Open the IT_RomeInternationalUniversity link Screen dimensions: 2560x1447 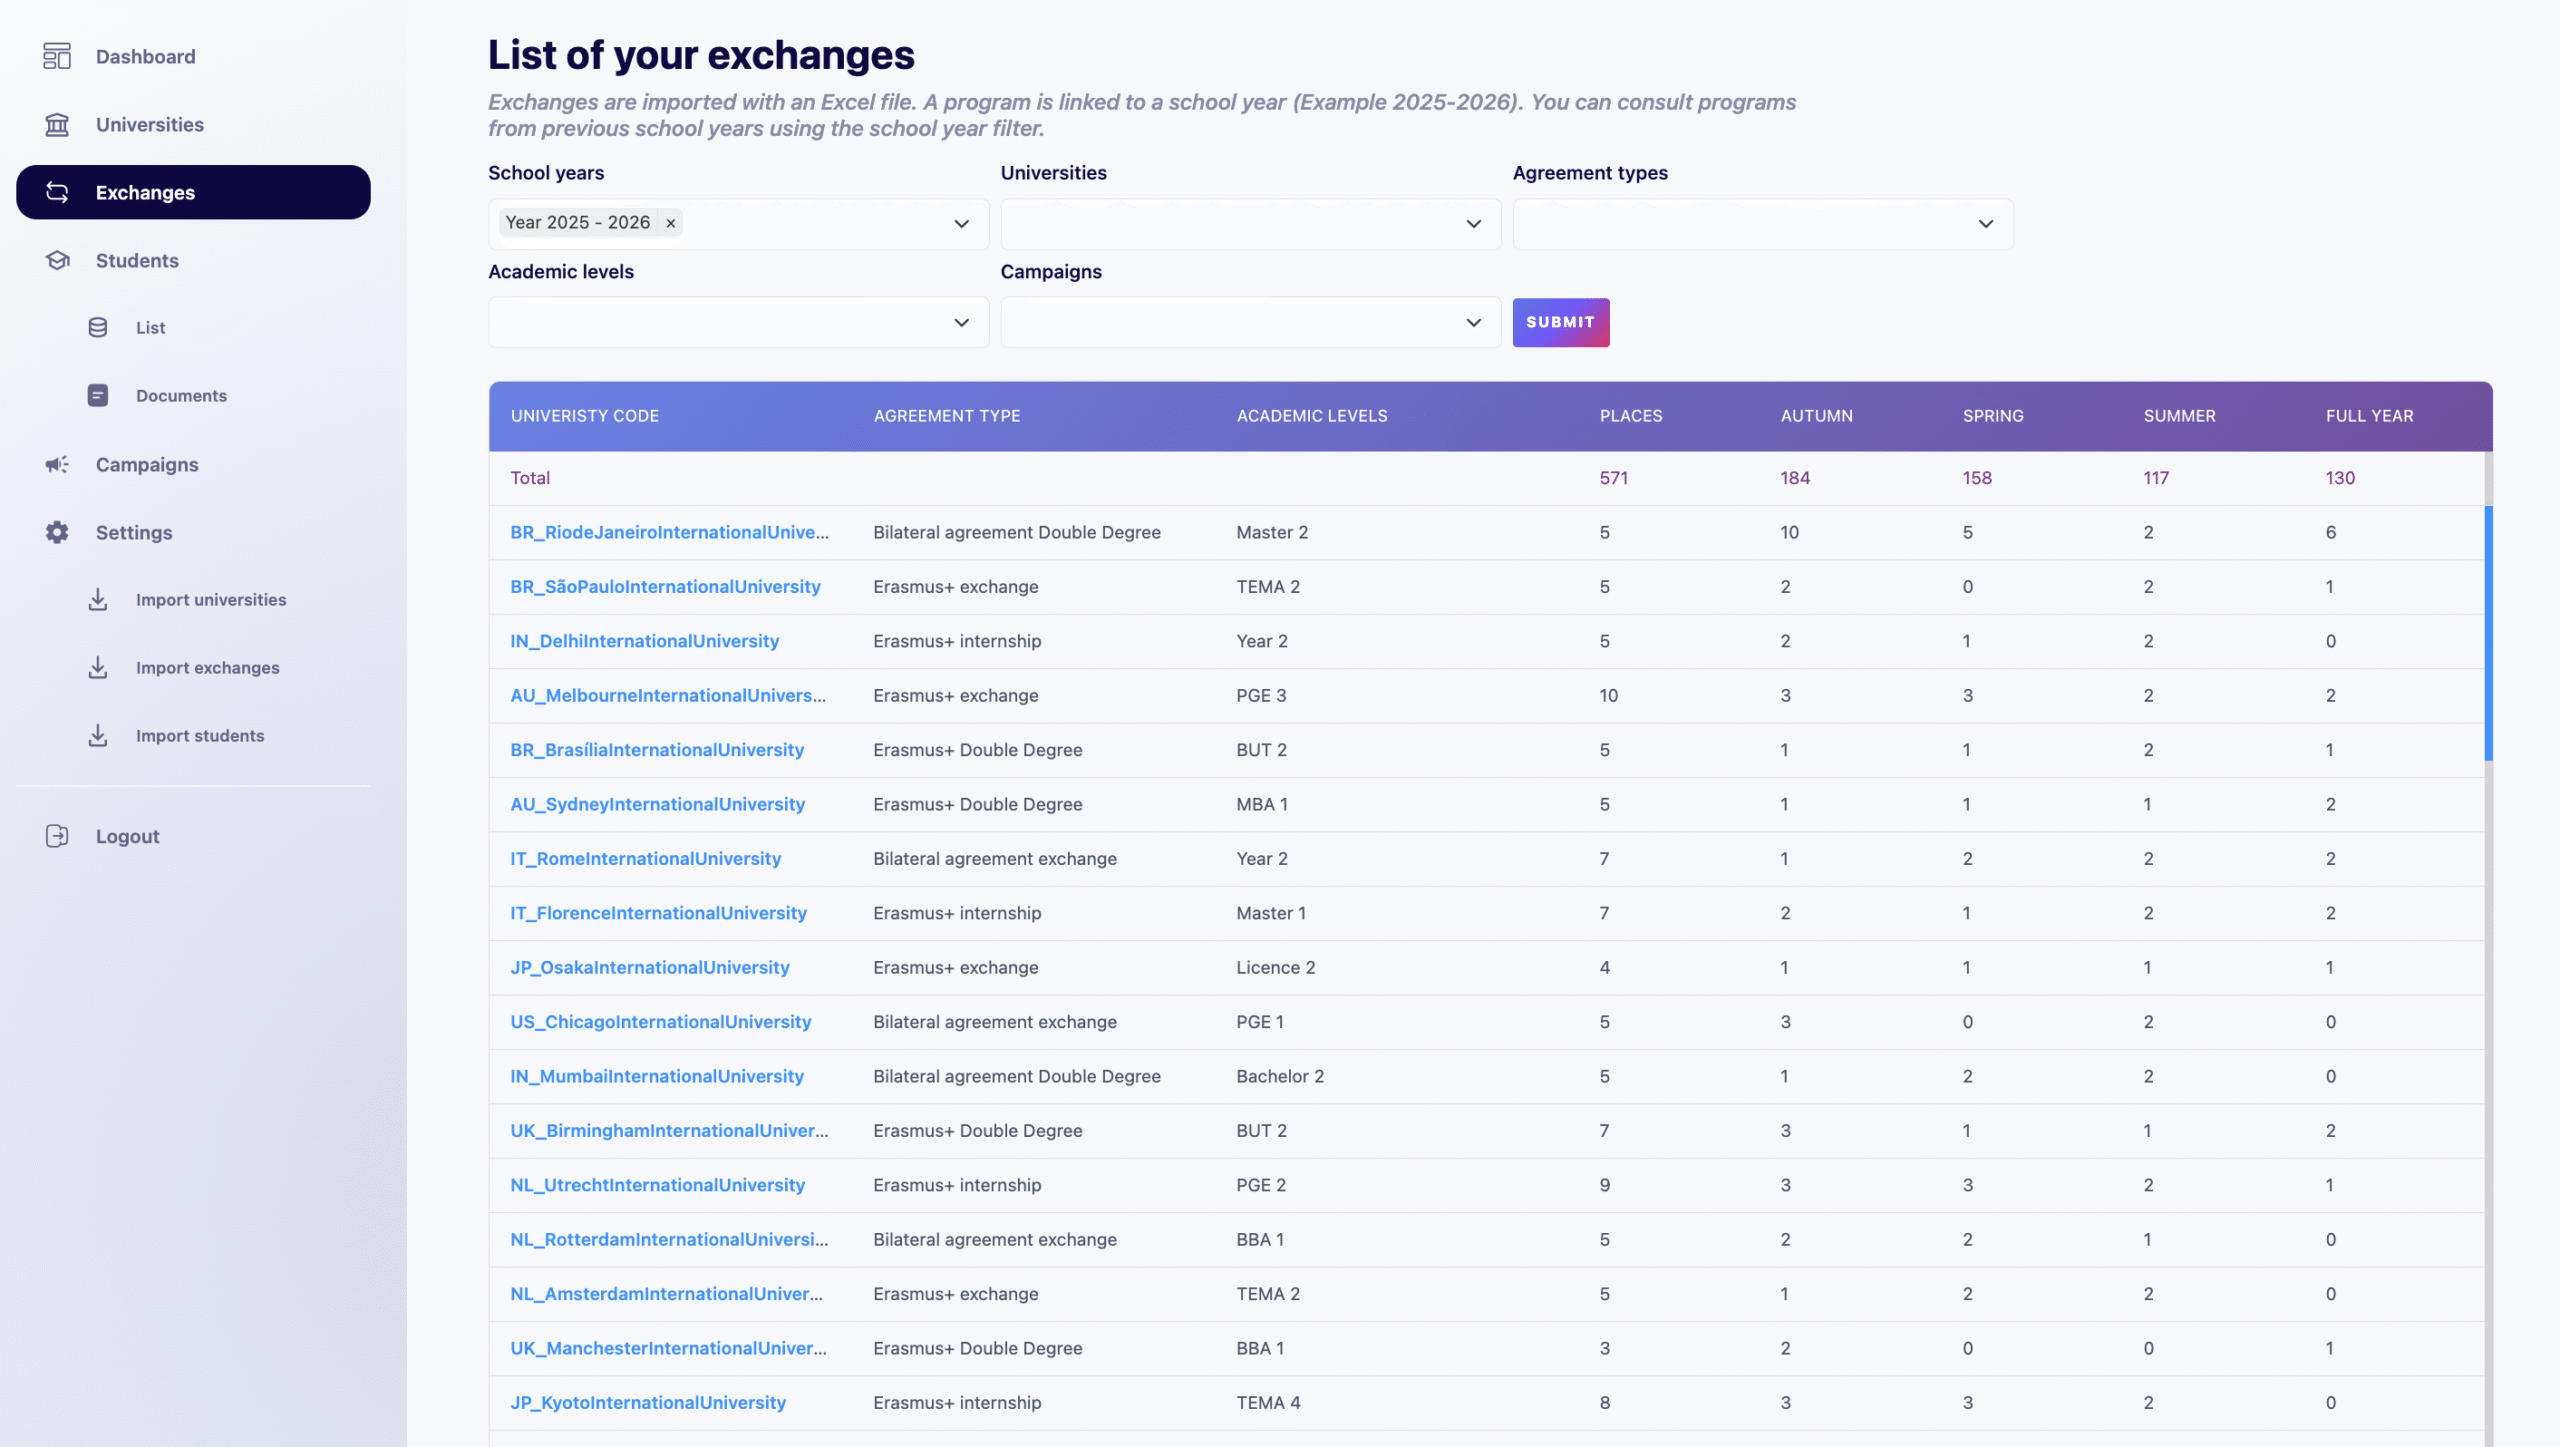pos(645,858)
